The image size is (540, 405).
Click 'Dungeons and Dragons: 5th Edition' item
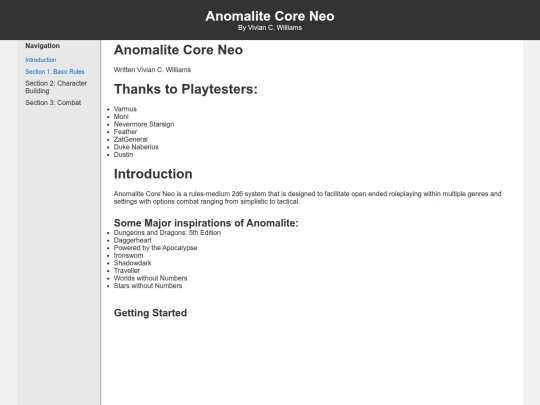click(x=167, y=233)
